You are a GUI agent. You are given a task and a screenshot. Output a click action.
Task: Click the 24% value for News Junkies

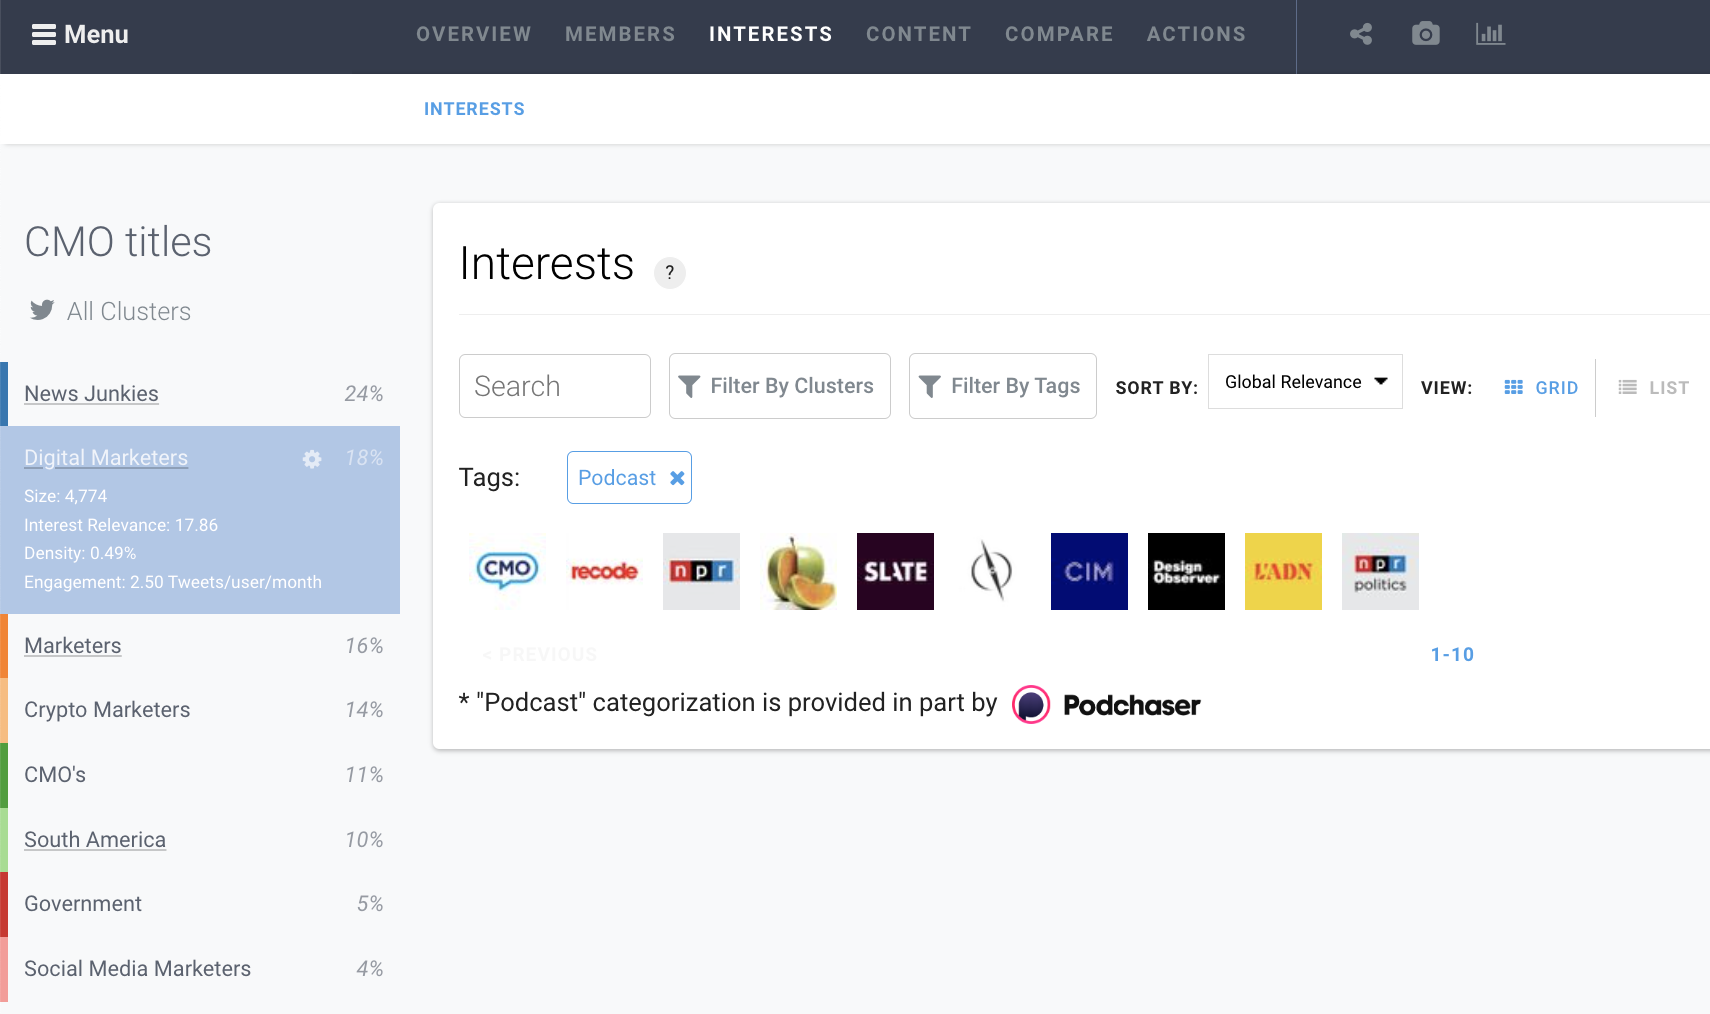364,394
